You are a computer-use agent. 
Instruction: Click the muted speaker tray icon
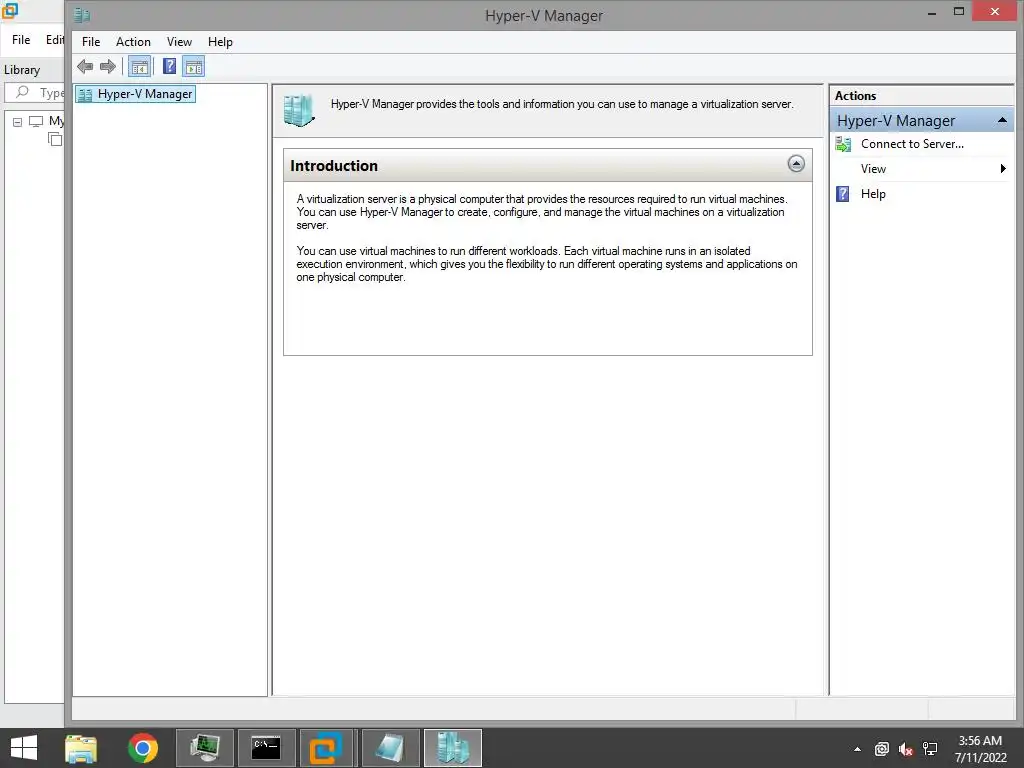(906, 749)
